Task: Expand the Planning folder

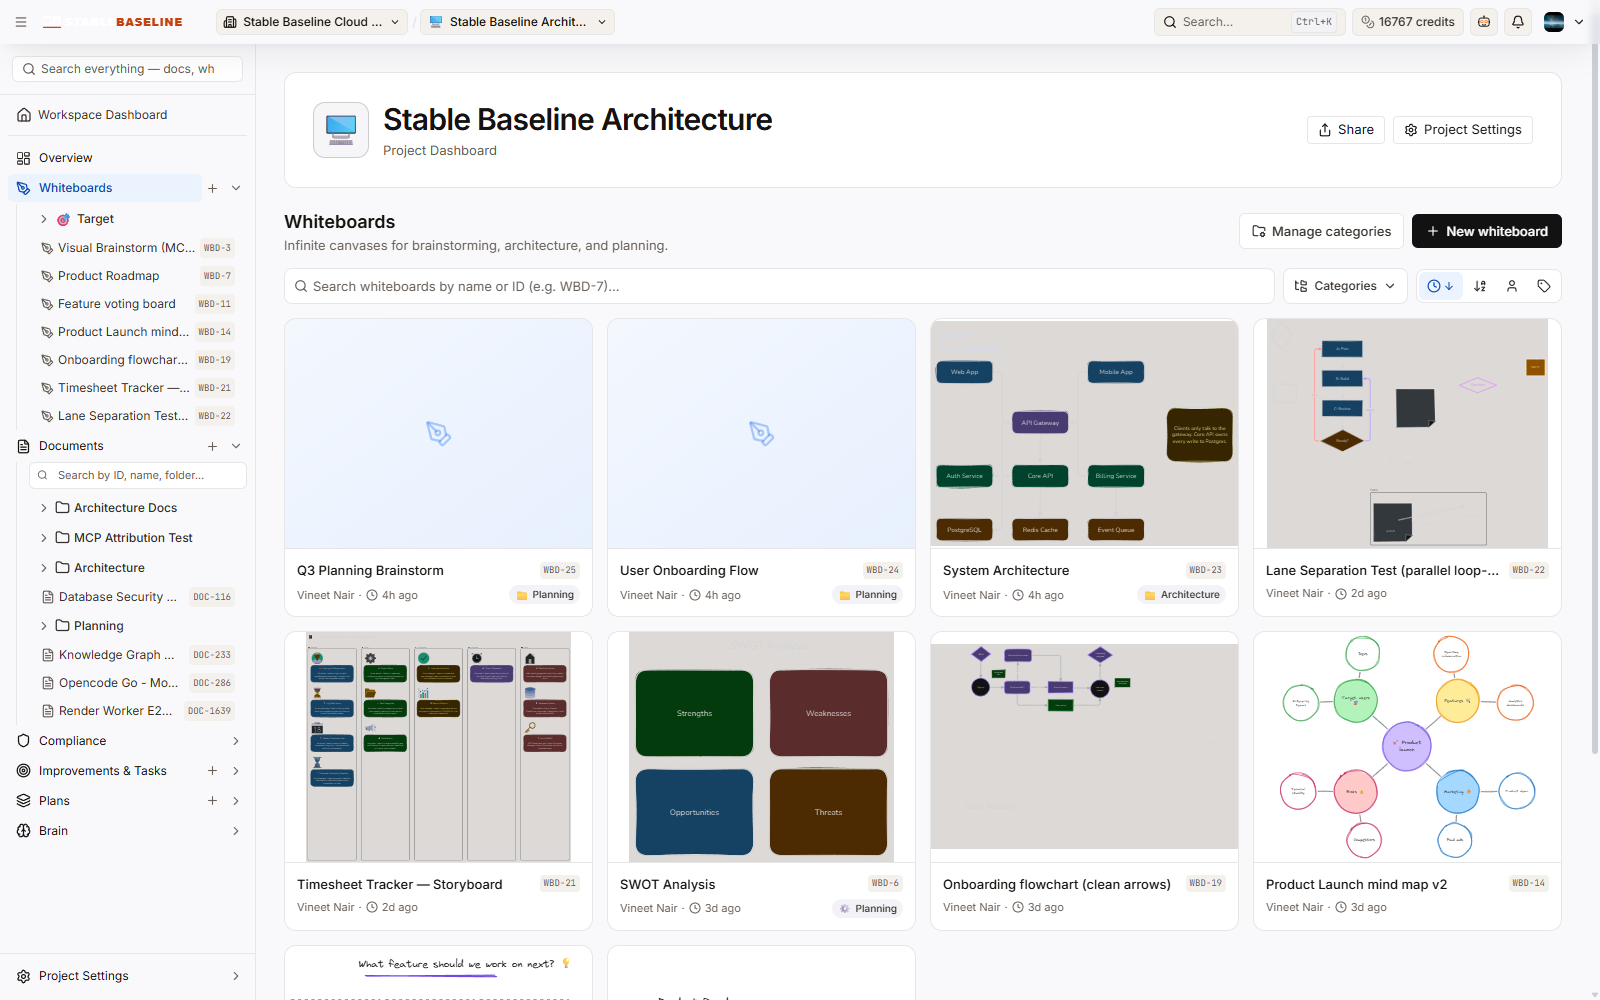Action: [x=43, y=626]
